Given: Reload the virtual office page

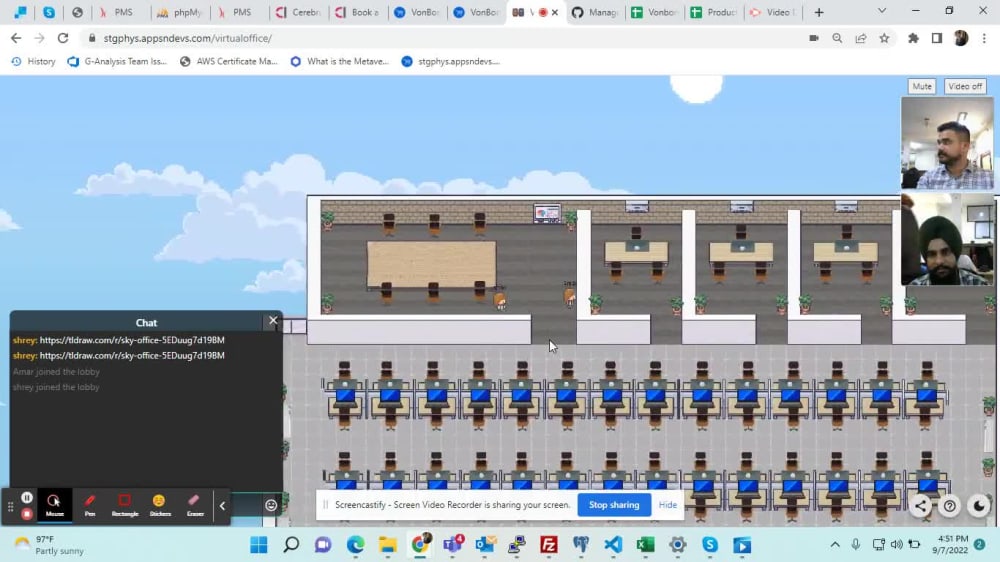Looking at the screenshot, I should [62, 38].
